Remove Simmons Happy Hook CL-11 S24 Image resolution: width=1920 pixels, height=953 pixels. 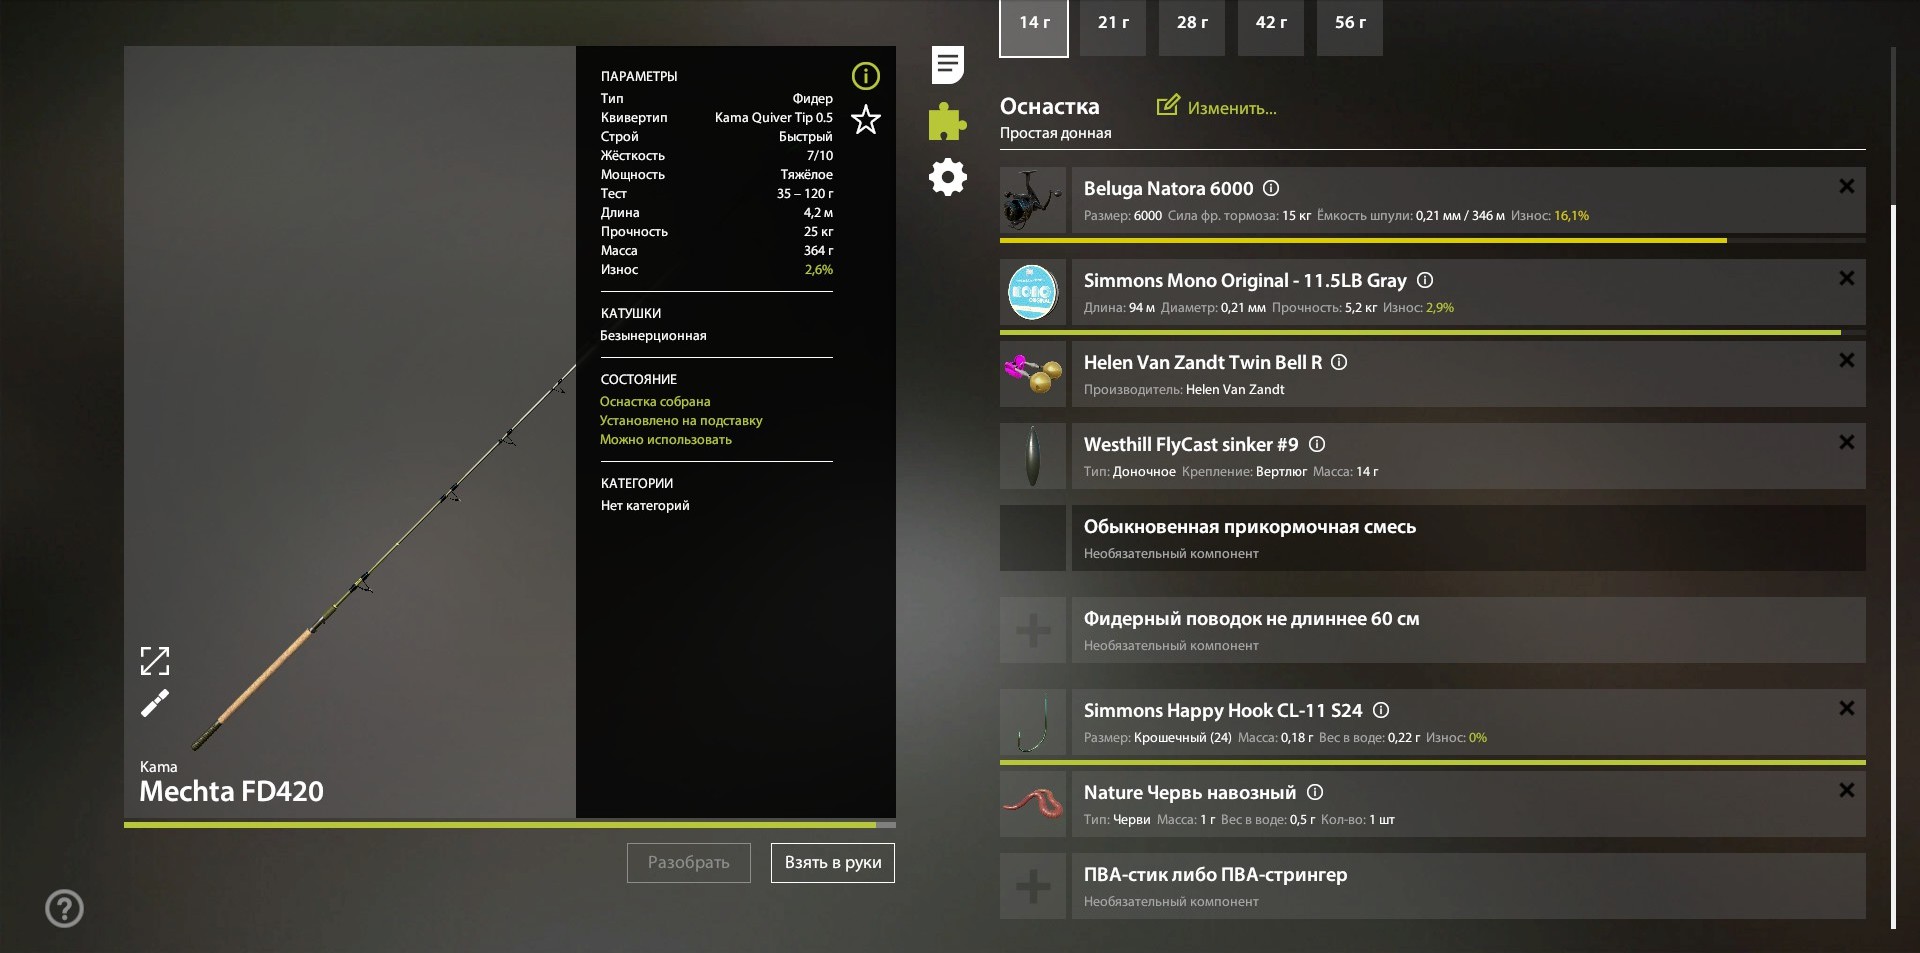(1846, 708)
